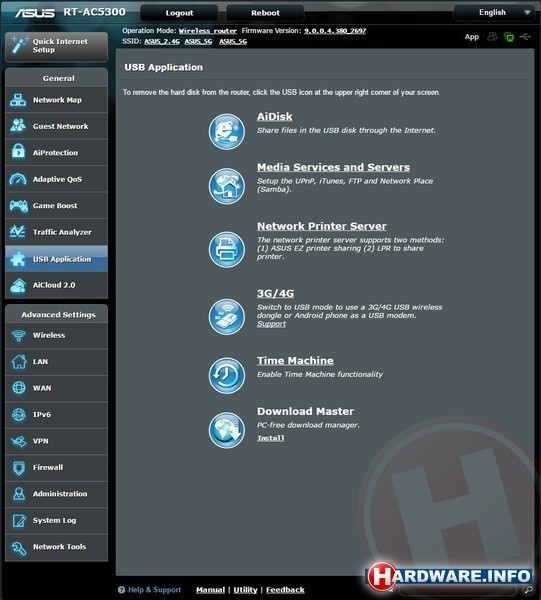Image resolution: width=541 pixels, height=600 pixels.
Task: Open the Media Services and Servers link
Action: [x=333, y=167]
